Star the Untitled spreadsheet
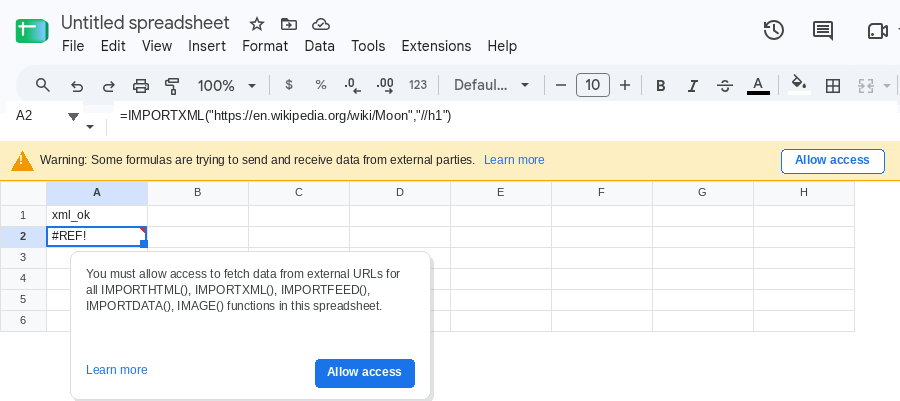The width and height of the screenshot is (900, 401). (257, 24)
